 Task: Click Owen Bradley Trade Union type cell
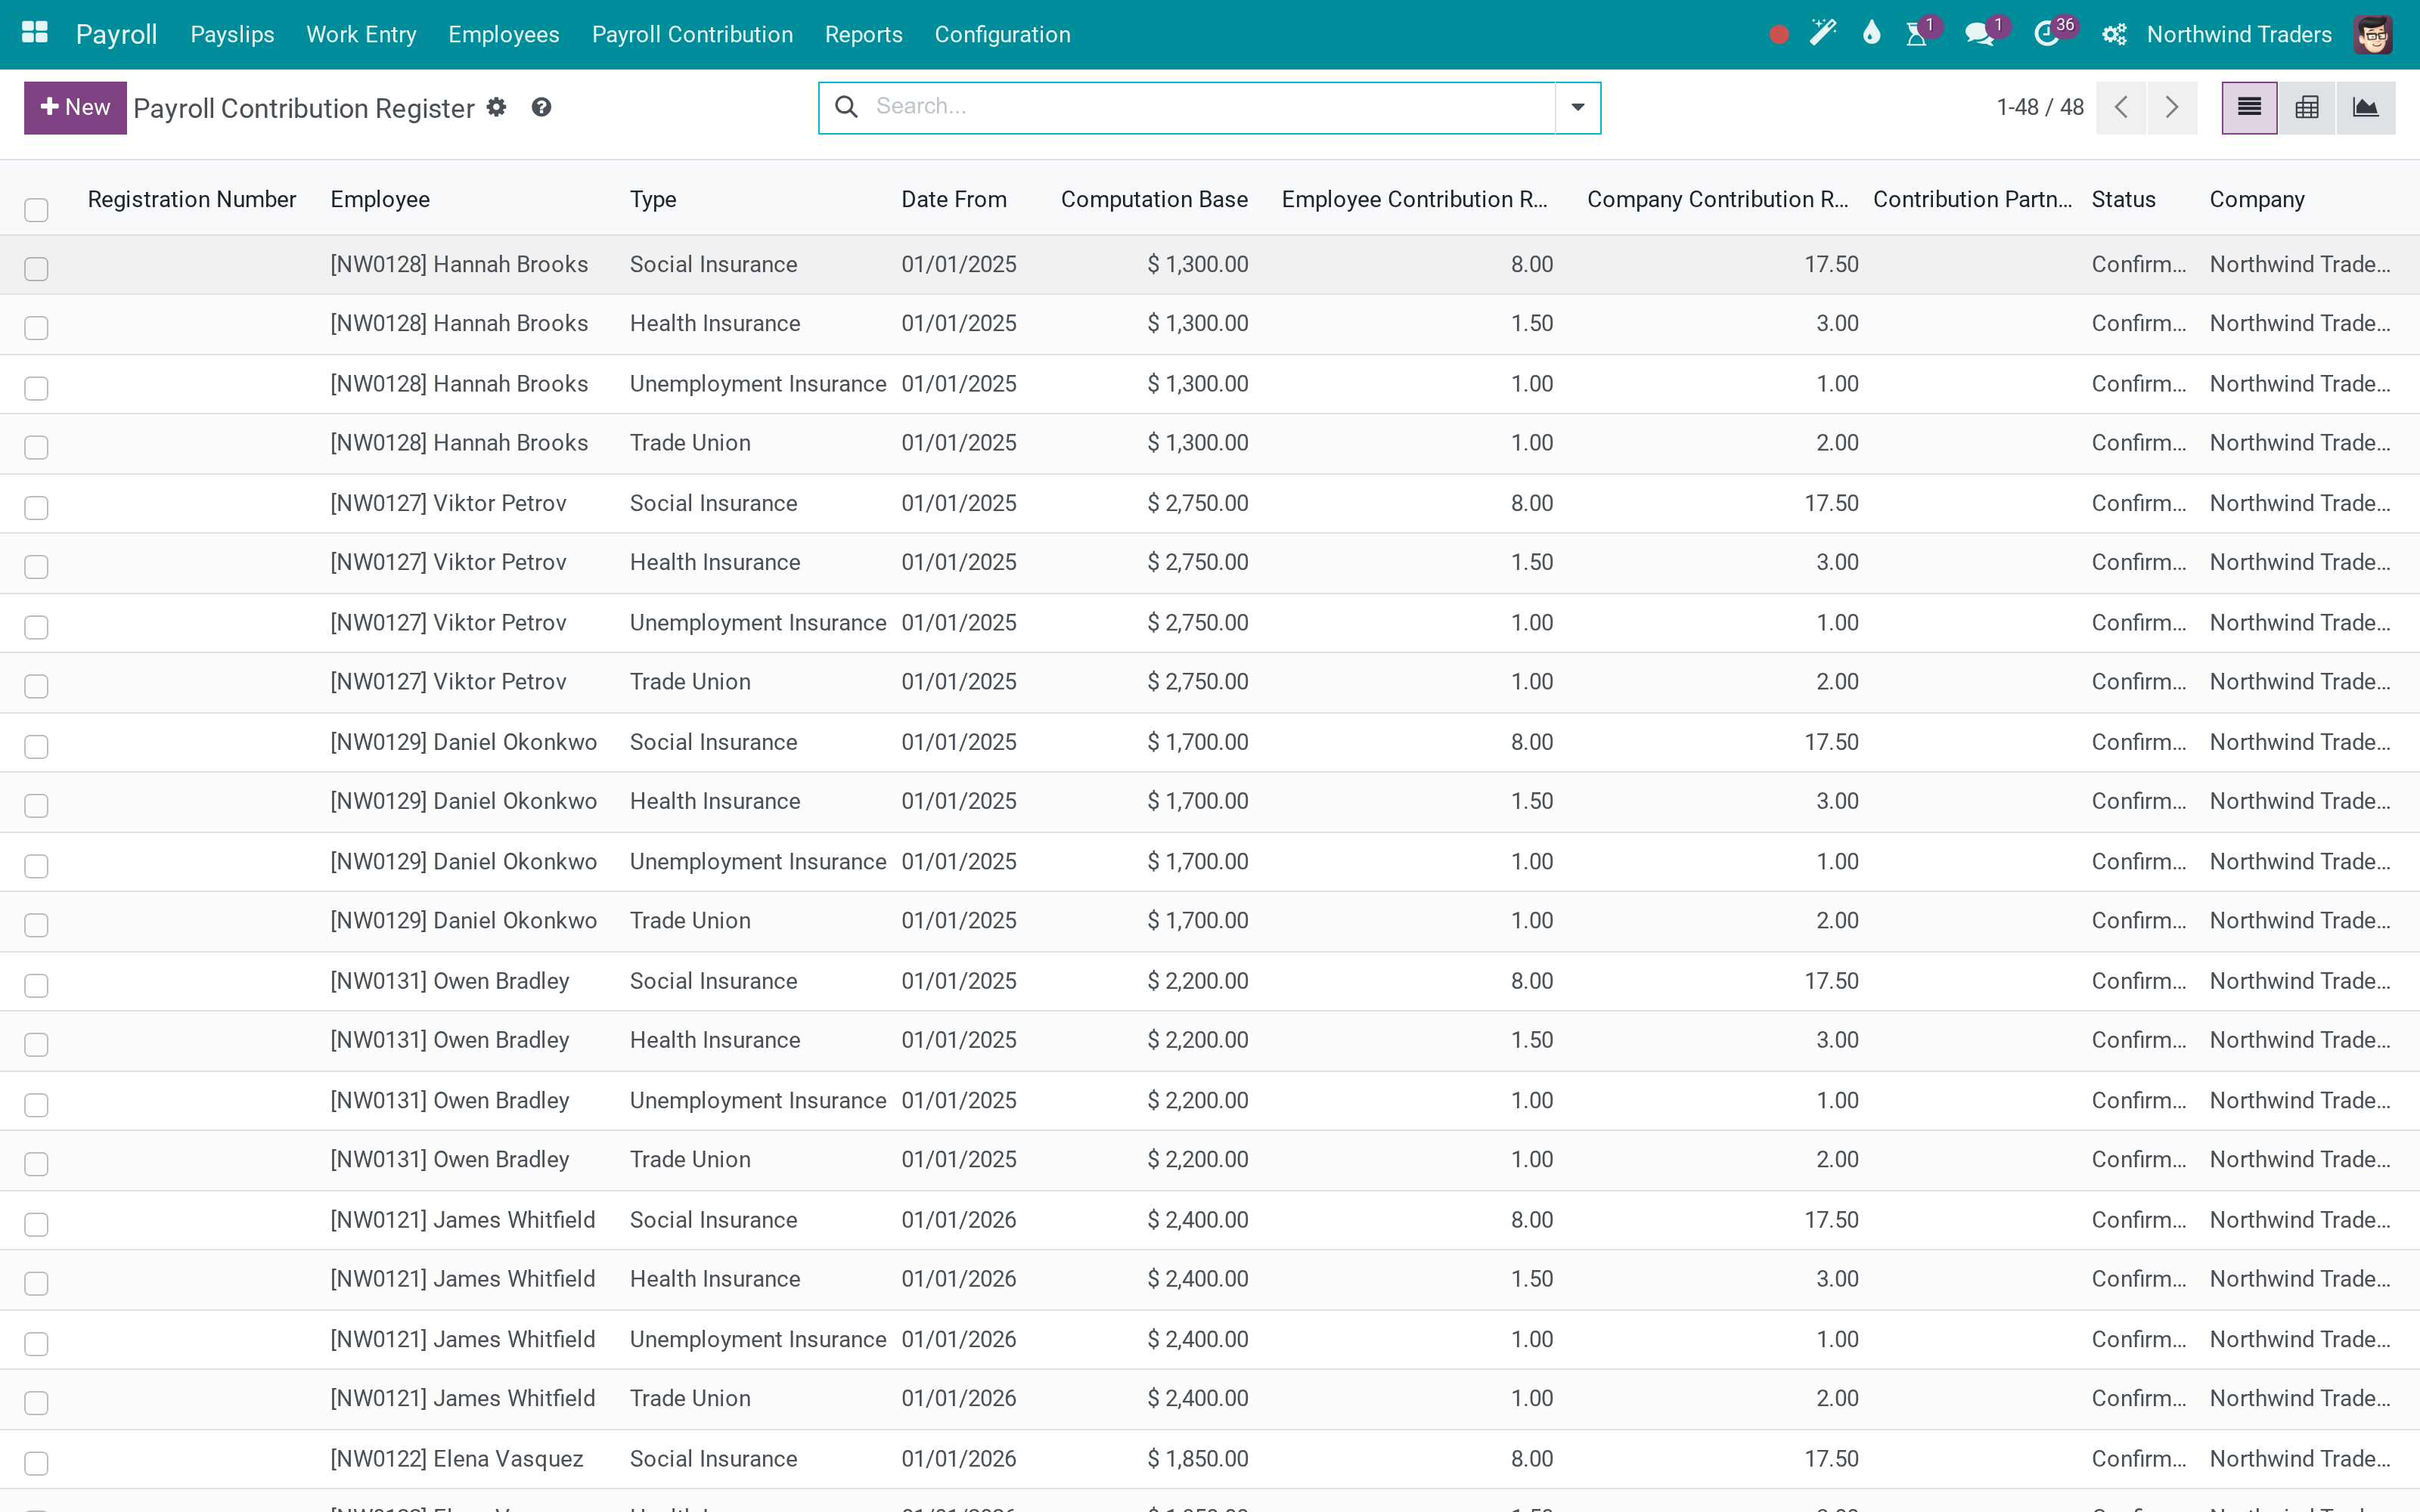[690, 1159]
